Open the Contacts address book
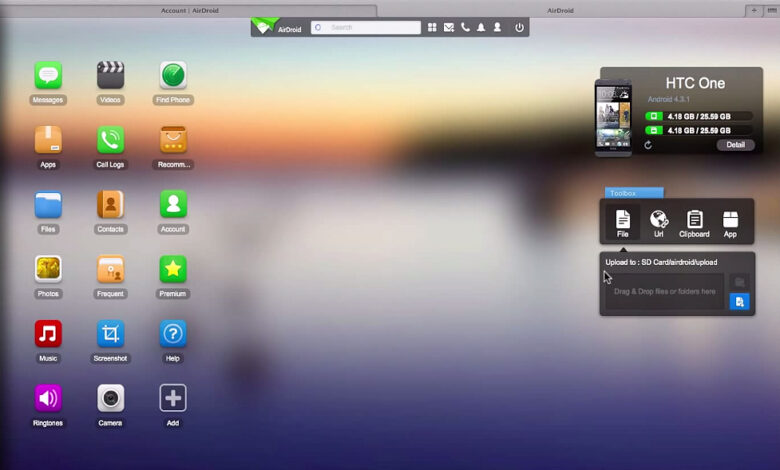 pos(110,204)
